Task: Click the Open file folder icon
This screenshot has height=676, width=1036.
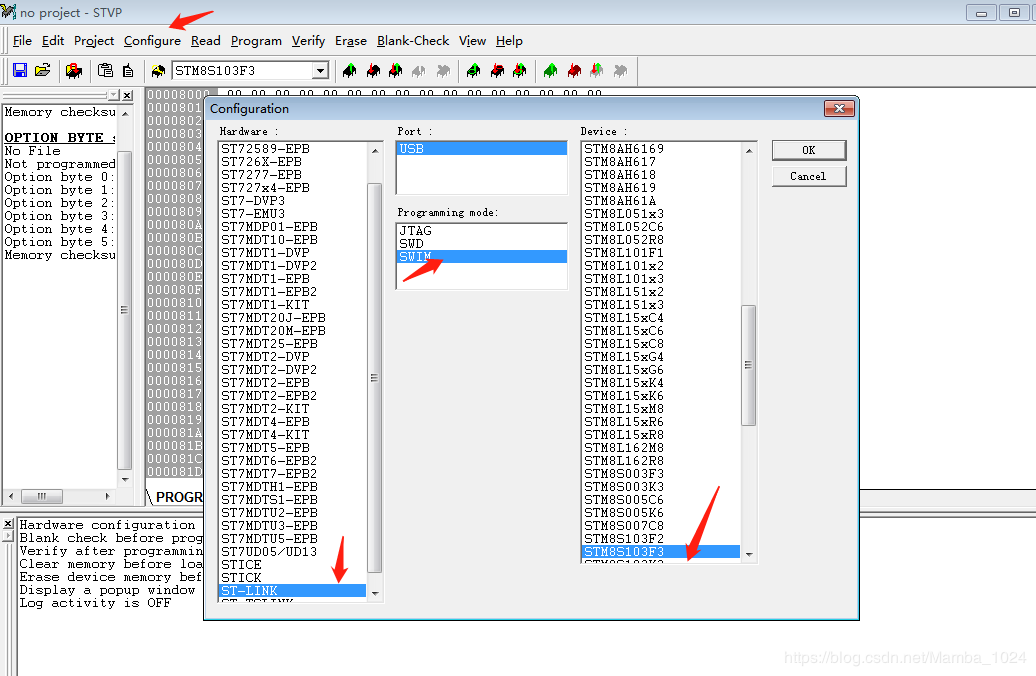Action: click(43, 70)
